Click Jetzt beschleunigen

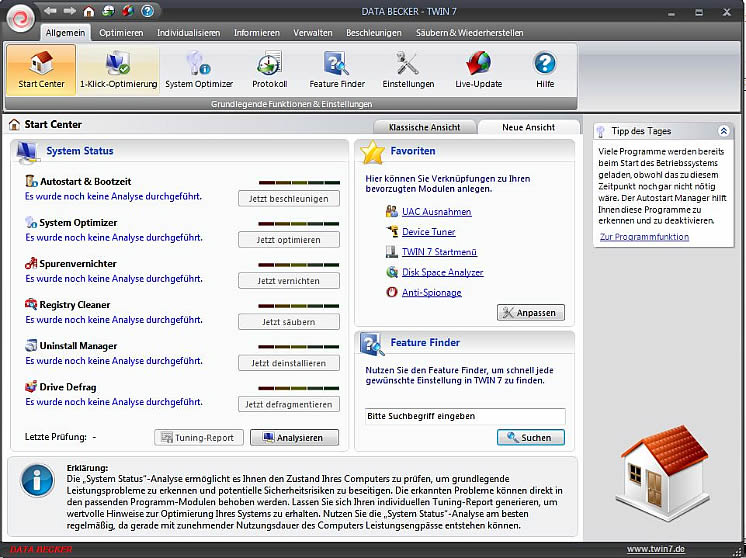(289, 199)
